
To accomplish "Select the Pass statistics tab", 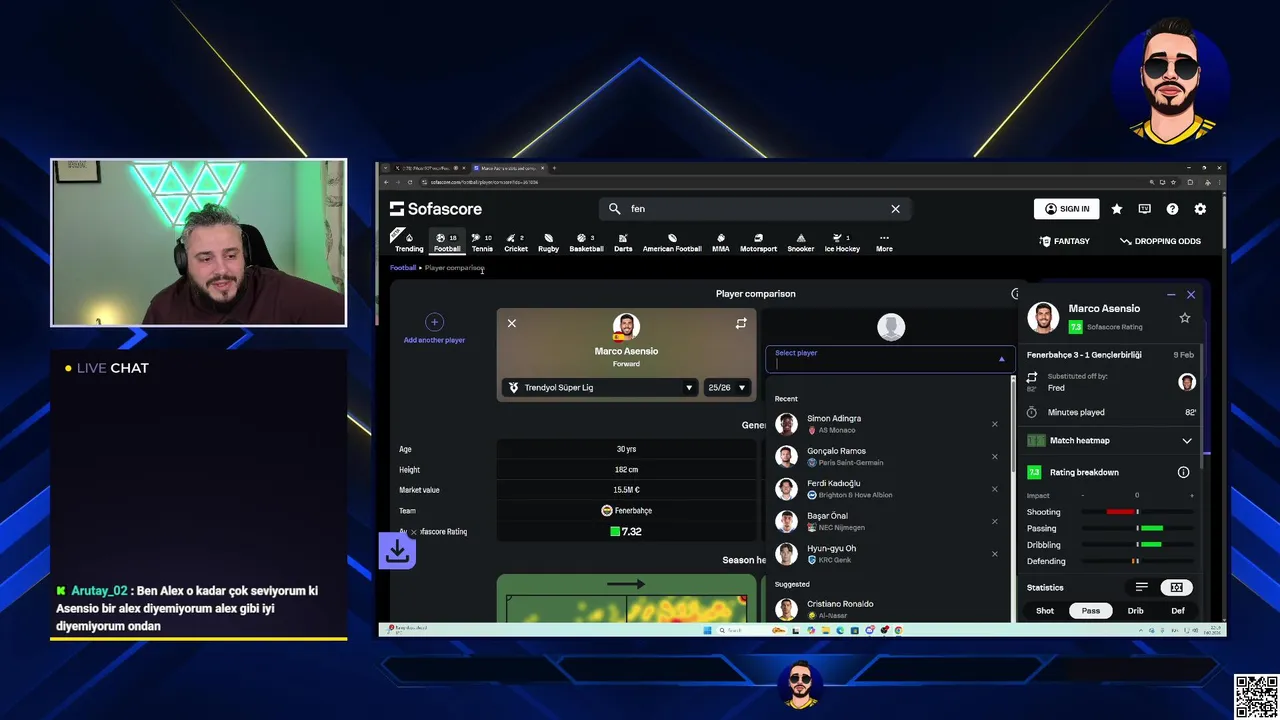I will click(x=1091, y=610).
